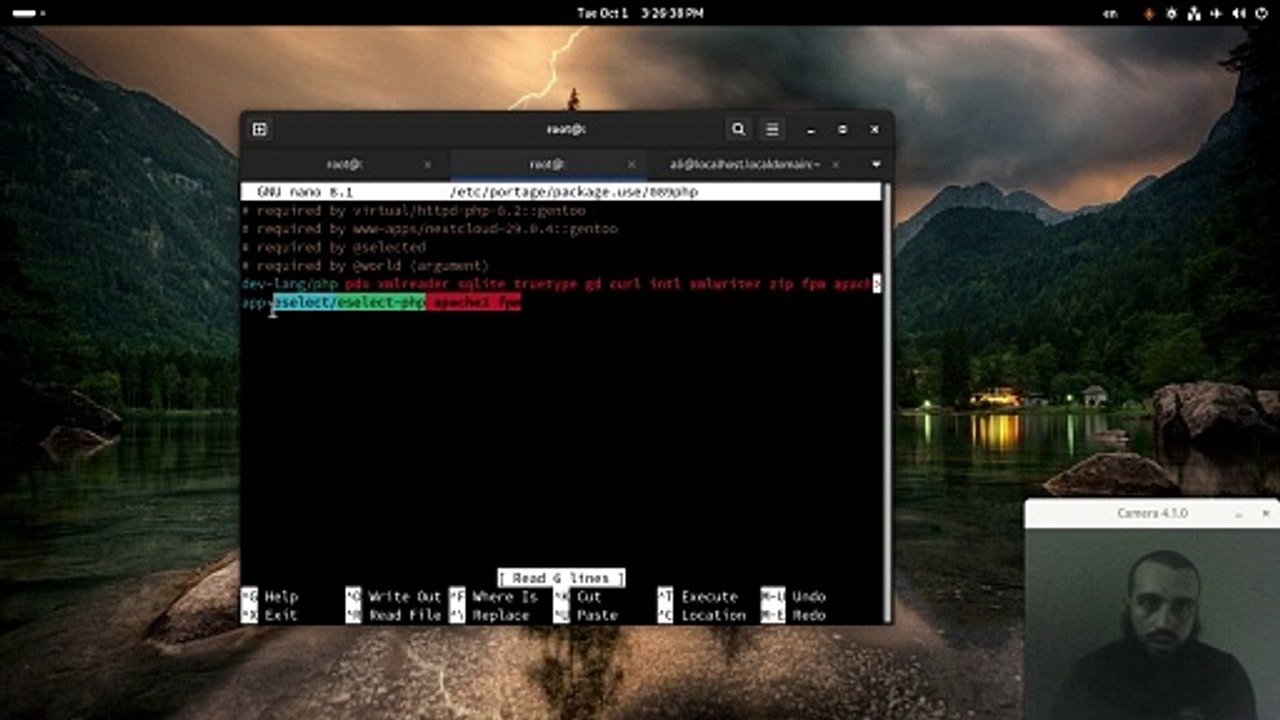Maximize the terminal window
1280x720 pixels.
pos(843,129)
